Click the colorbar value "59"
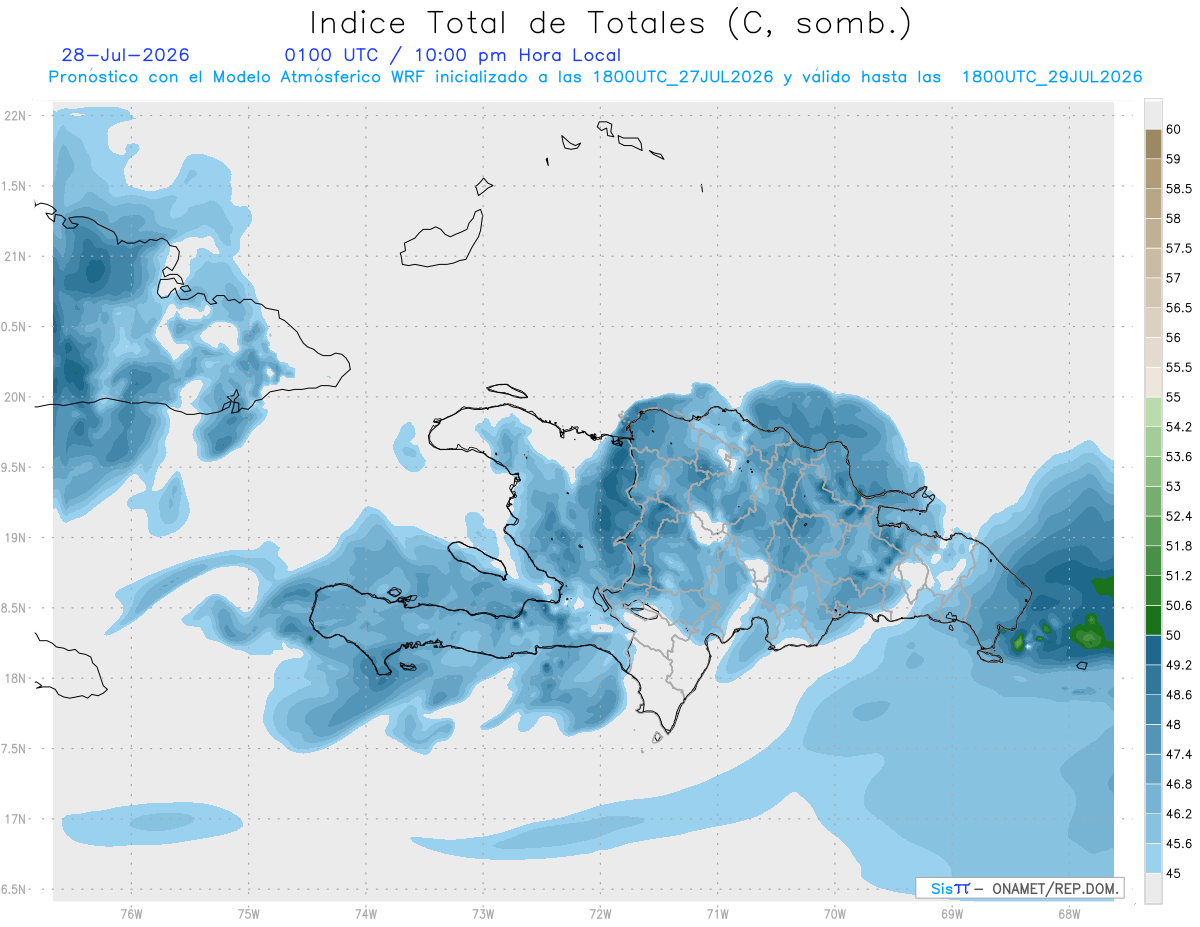 pyautogui.click(x=1174, y=159)
